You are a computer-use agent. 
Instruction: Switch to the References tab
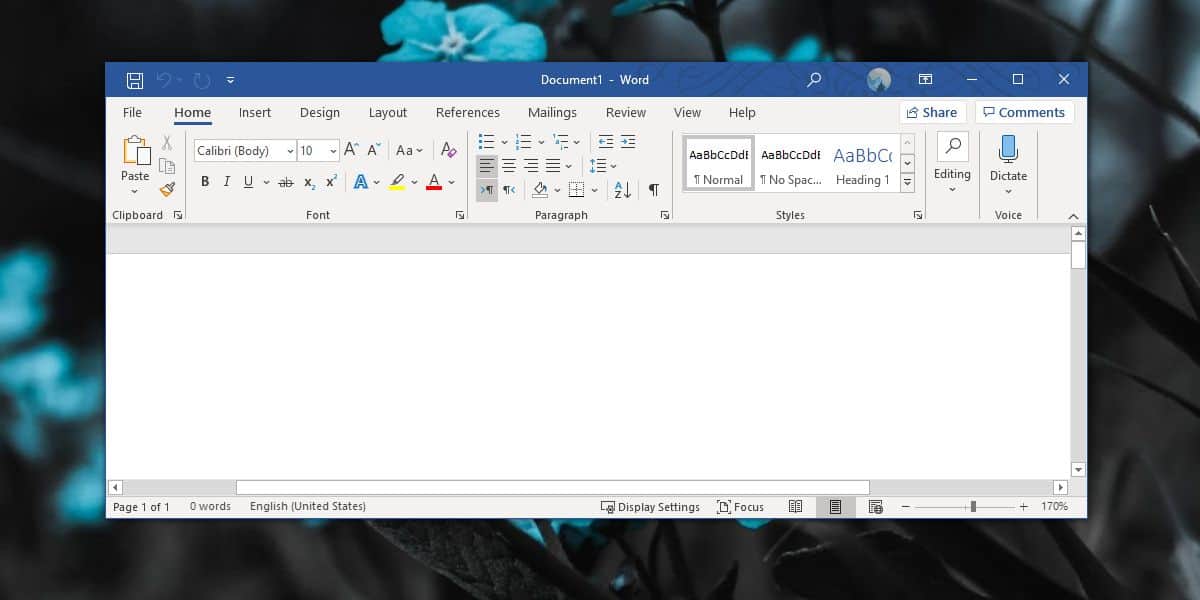click(x=468, y=112)
